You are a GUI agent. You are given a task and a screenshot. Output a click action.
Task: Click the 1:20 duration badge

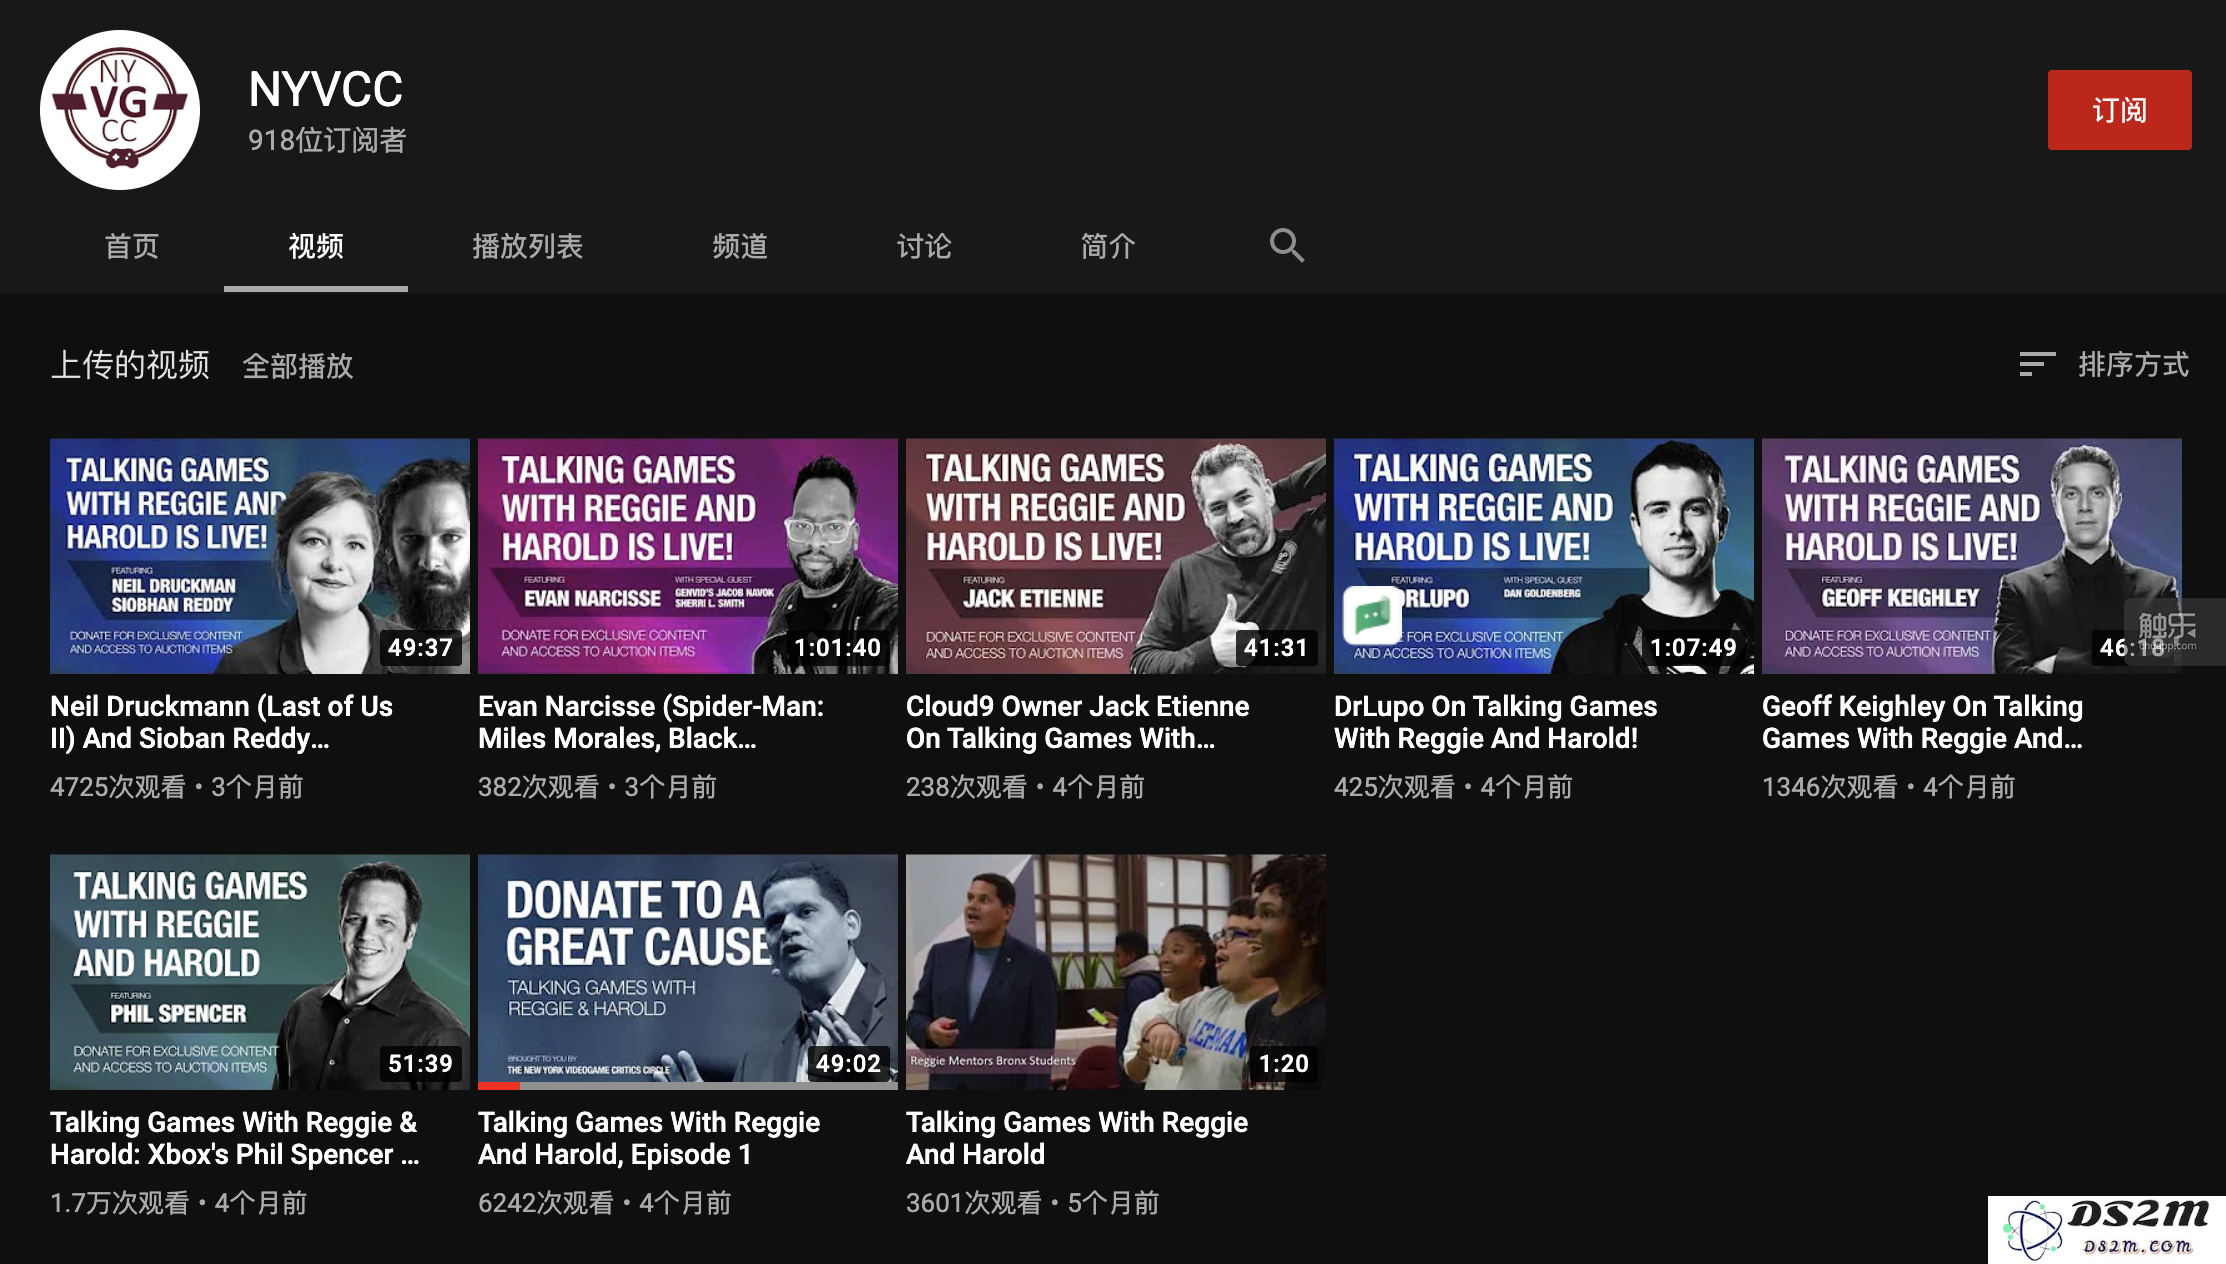pos(1284,1063)
